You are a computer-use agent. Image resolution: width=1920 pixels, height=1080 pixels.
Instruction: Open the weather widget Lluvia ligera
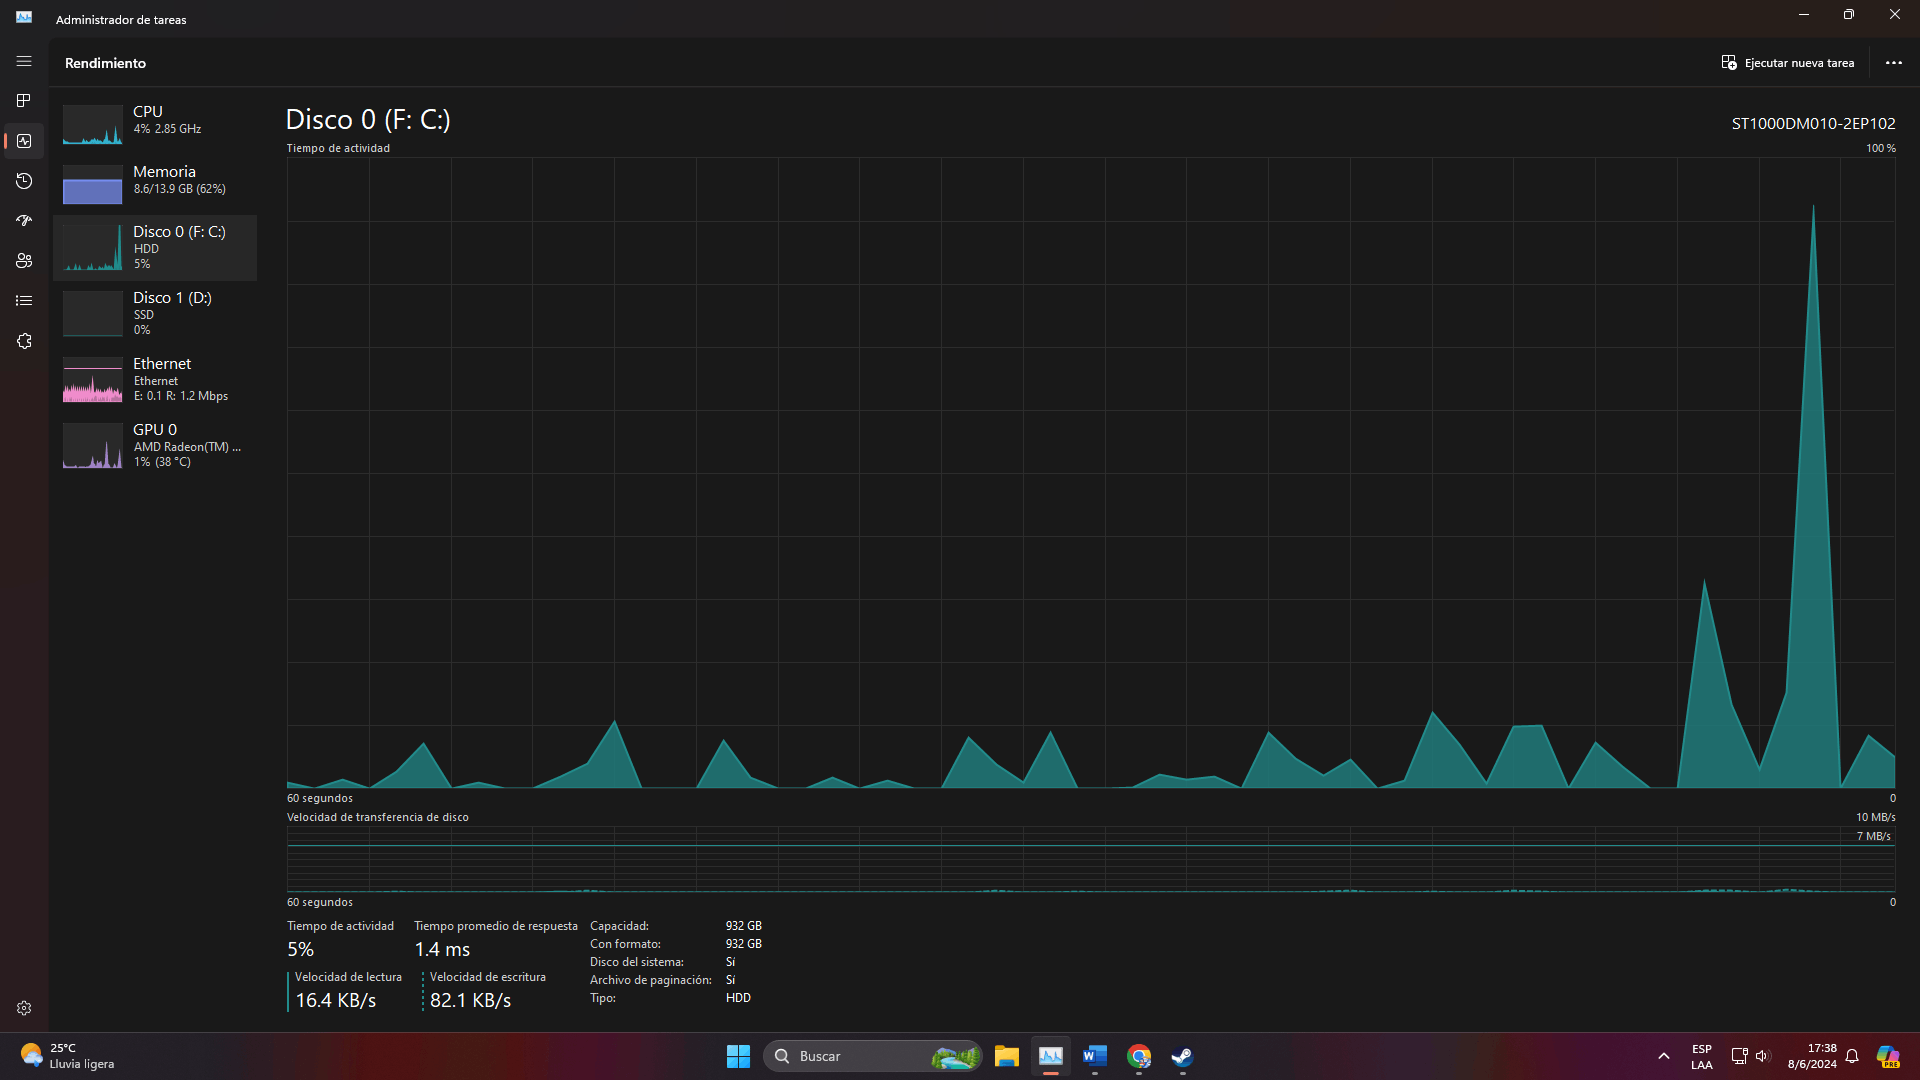point(67,1056)
